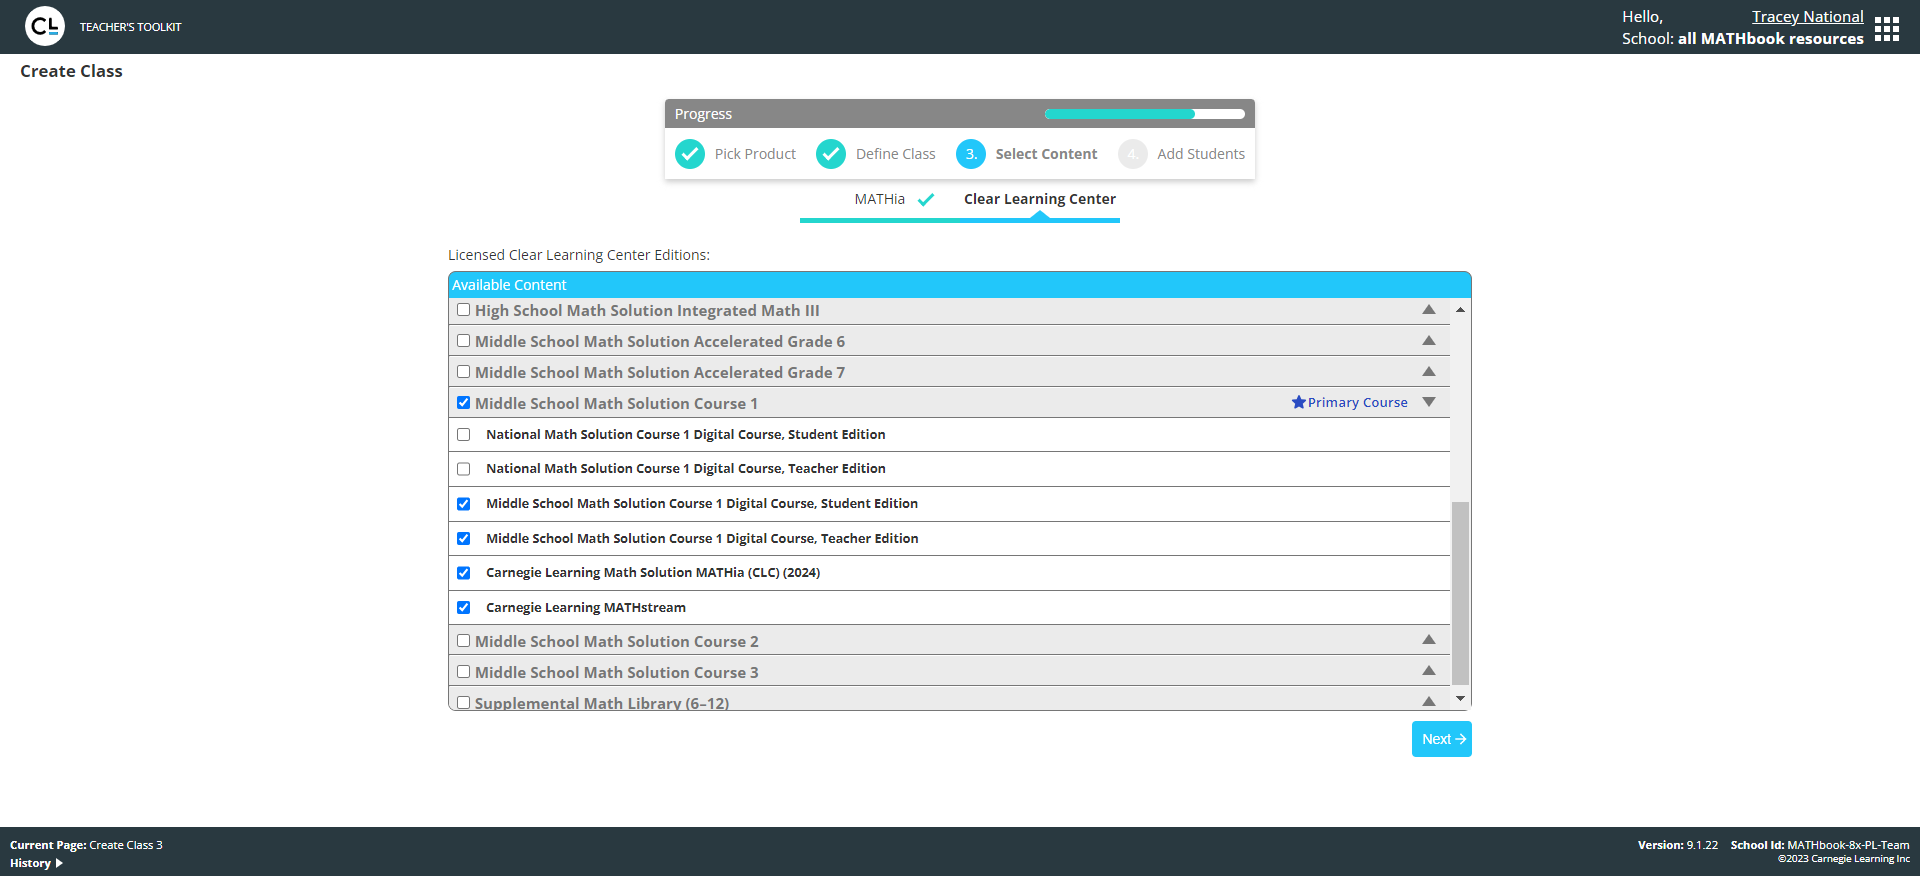Click the scrollbar up arrow

(1460, 310)
